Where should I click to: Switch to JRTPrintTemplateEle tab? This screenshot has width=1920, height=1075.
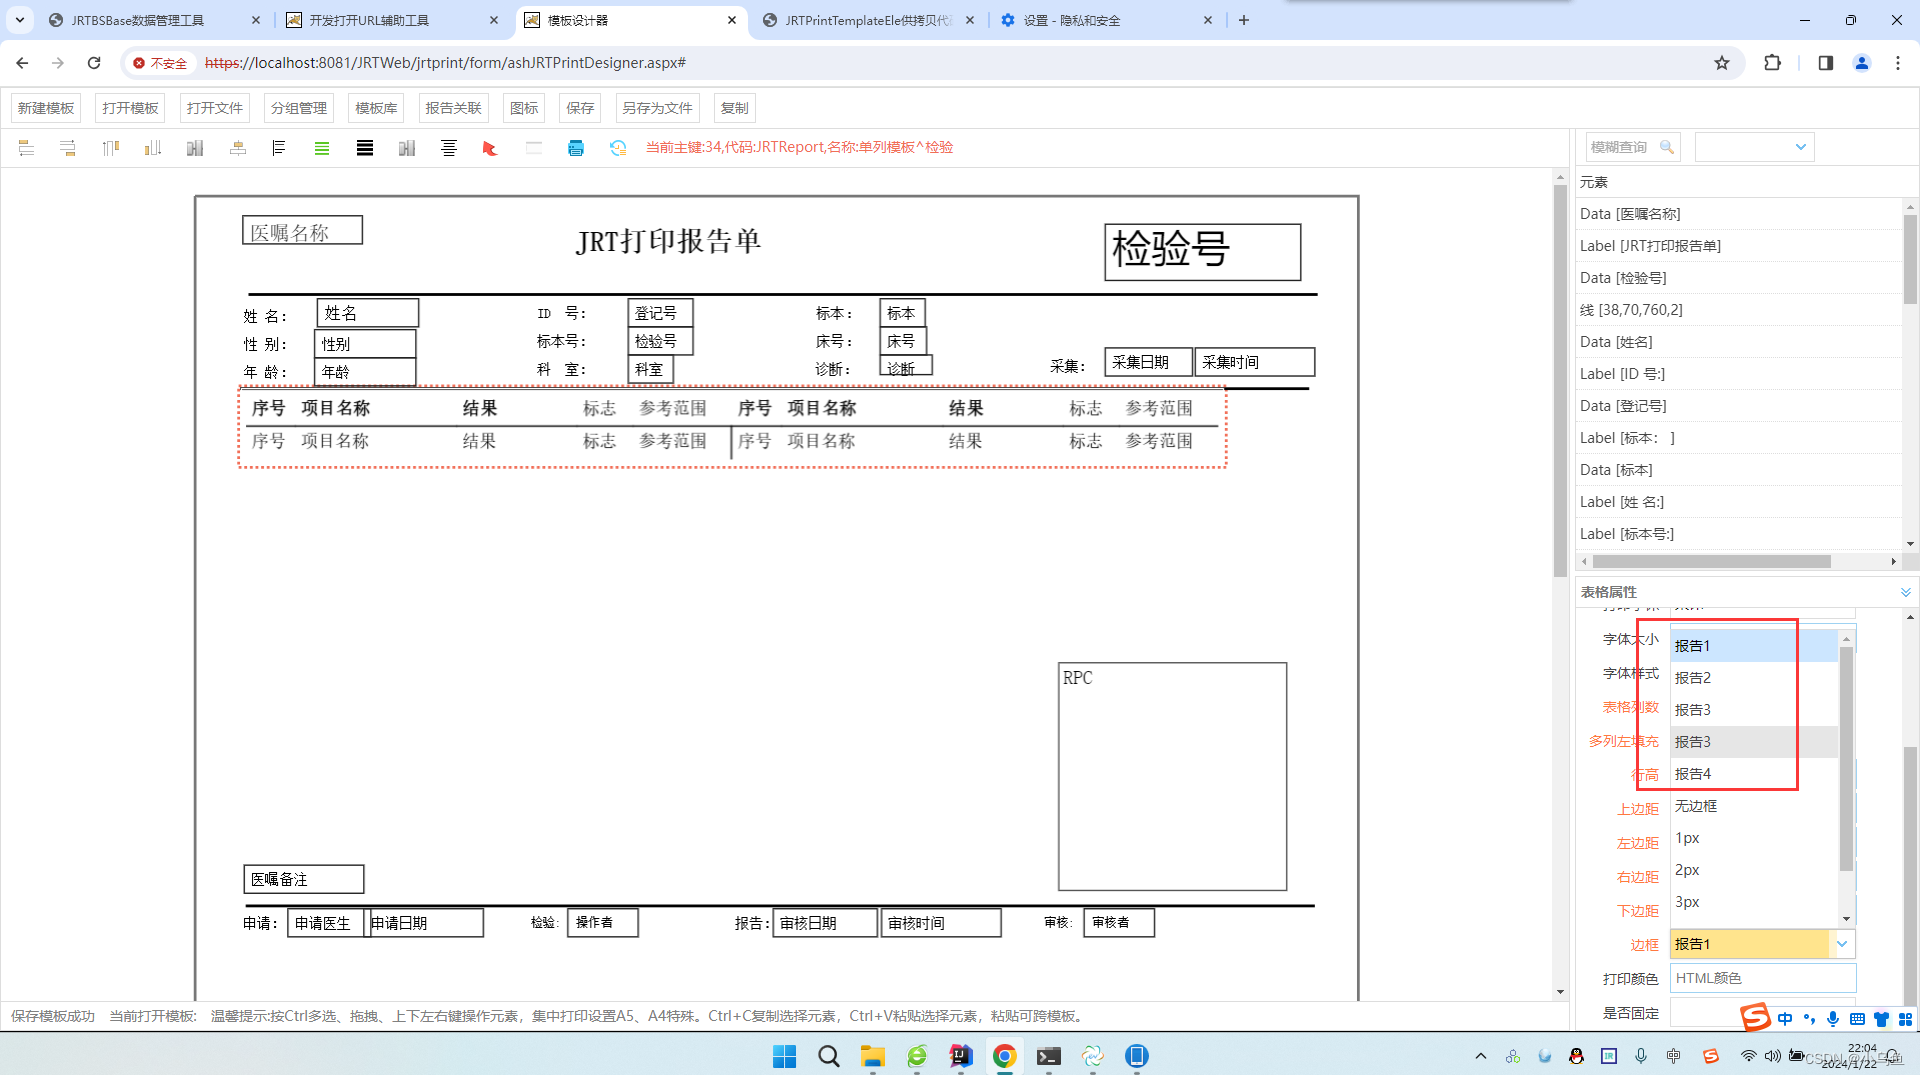(867, 20)
